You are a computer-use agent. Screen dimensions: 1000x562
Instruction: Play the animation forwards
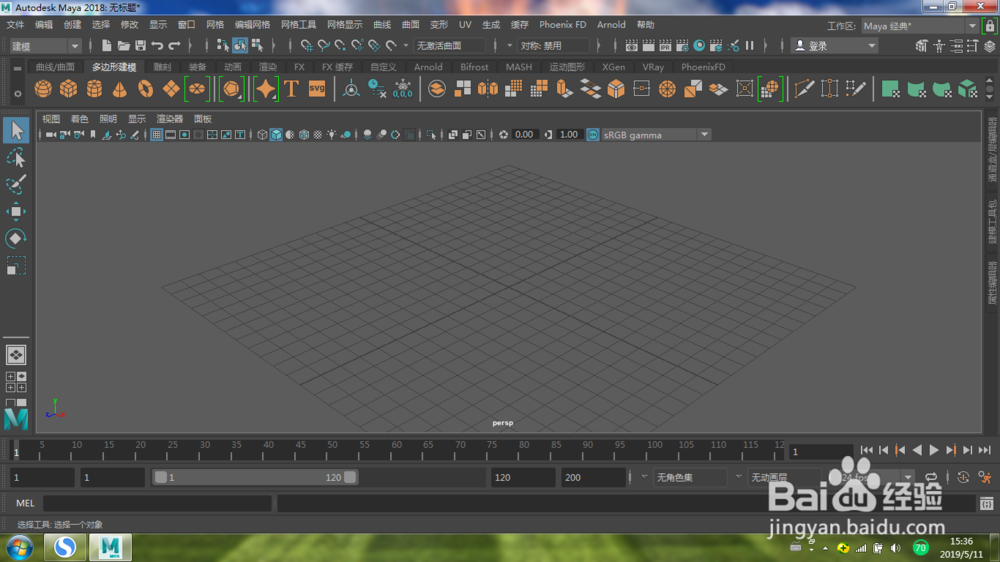[x=934, y=450]
